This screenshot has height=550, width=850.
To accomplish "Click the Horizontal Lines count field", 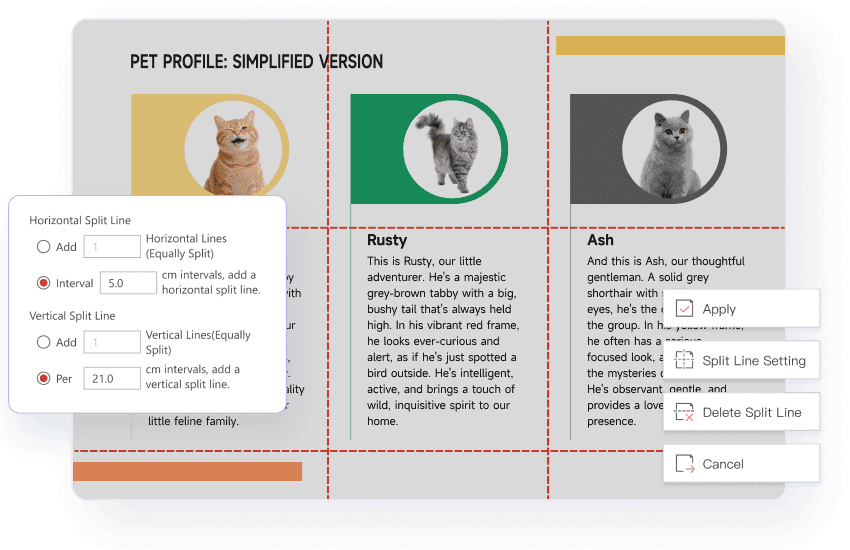I will [x=112, y=247].
